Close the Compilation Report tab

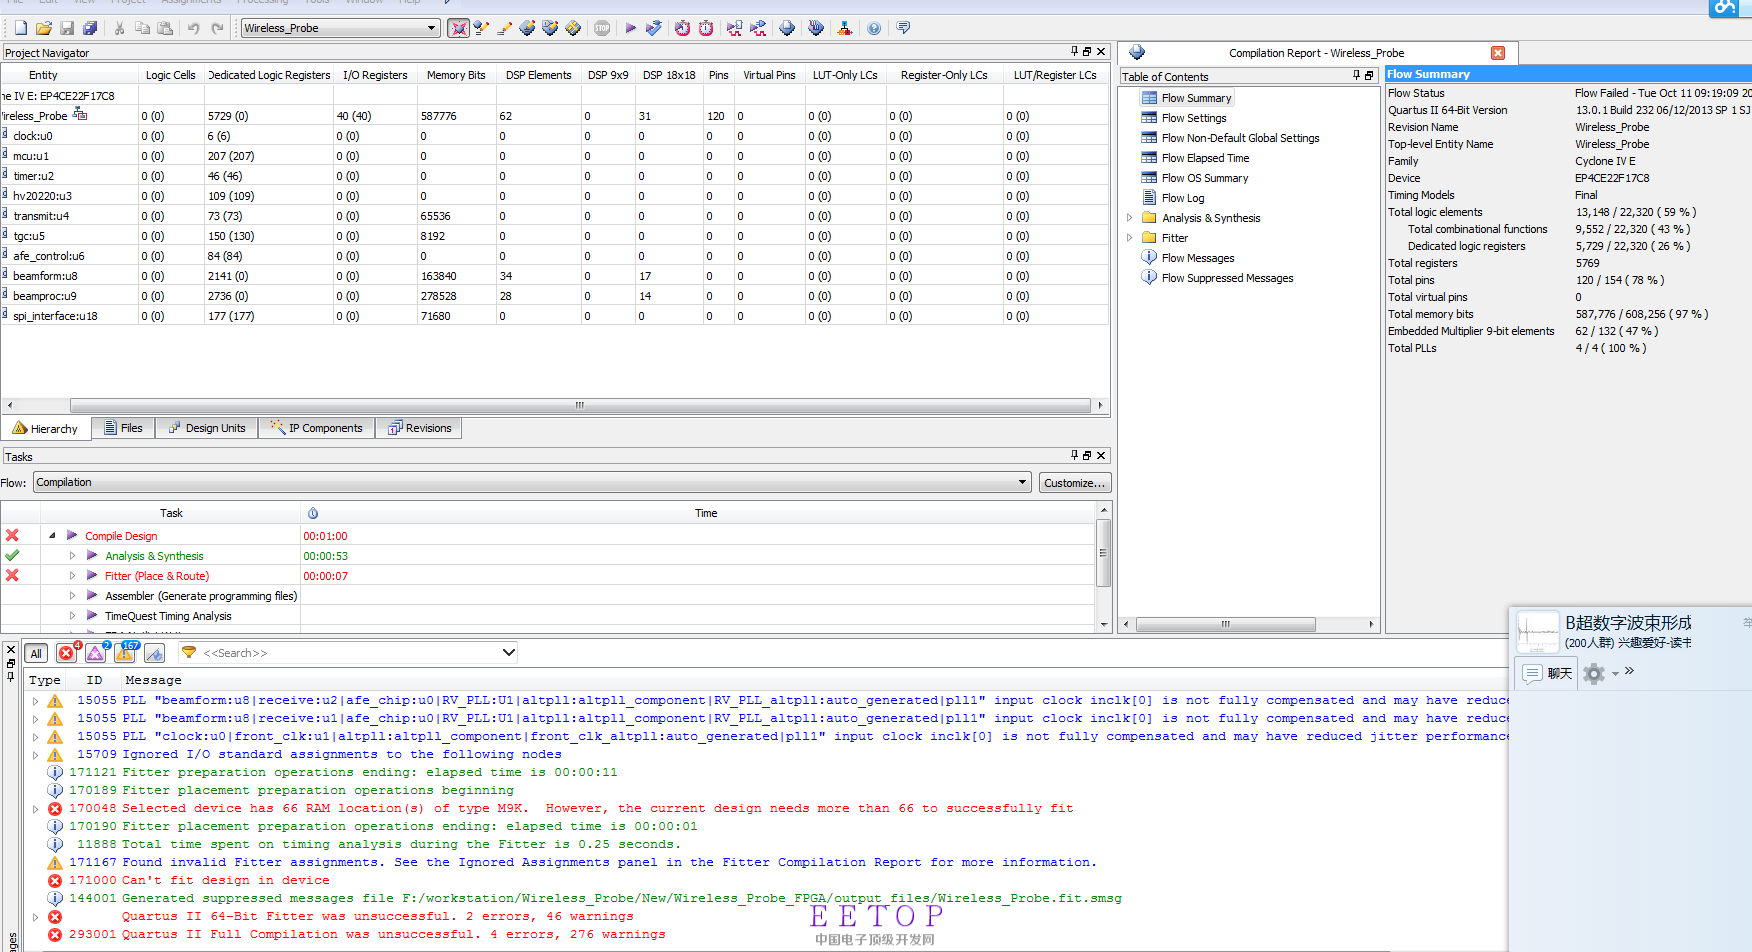(1497, 53)
